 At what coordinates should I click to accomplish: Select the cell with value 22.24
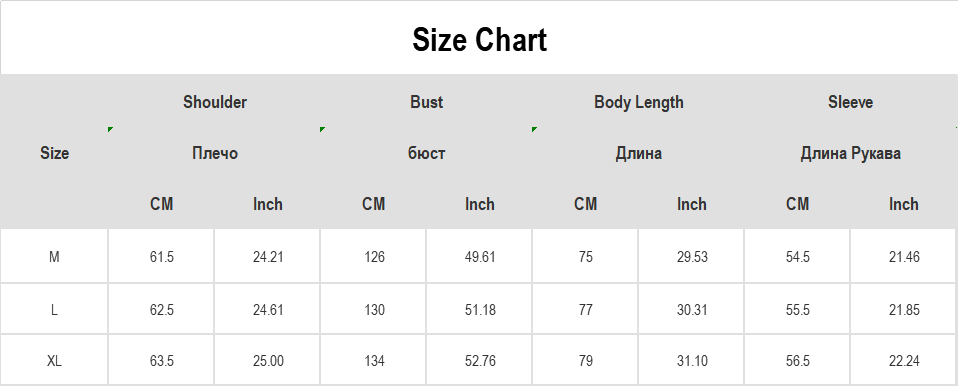904,361
